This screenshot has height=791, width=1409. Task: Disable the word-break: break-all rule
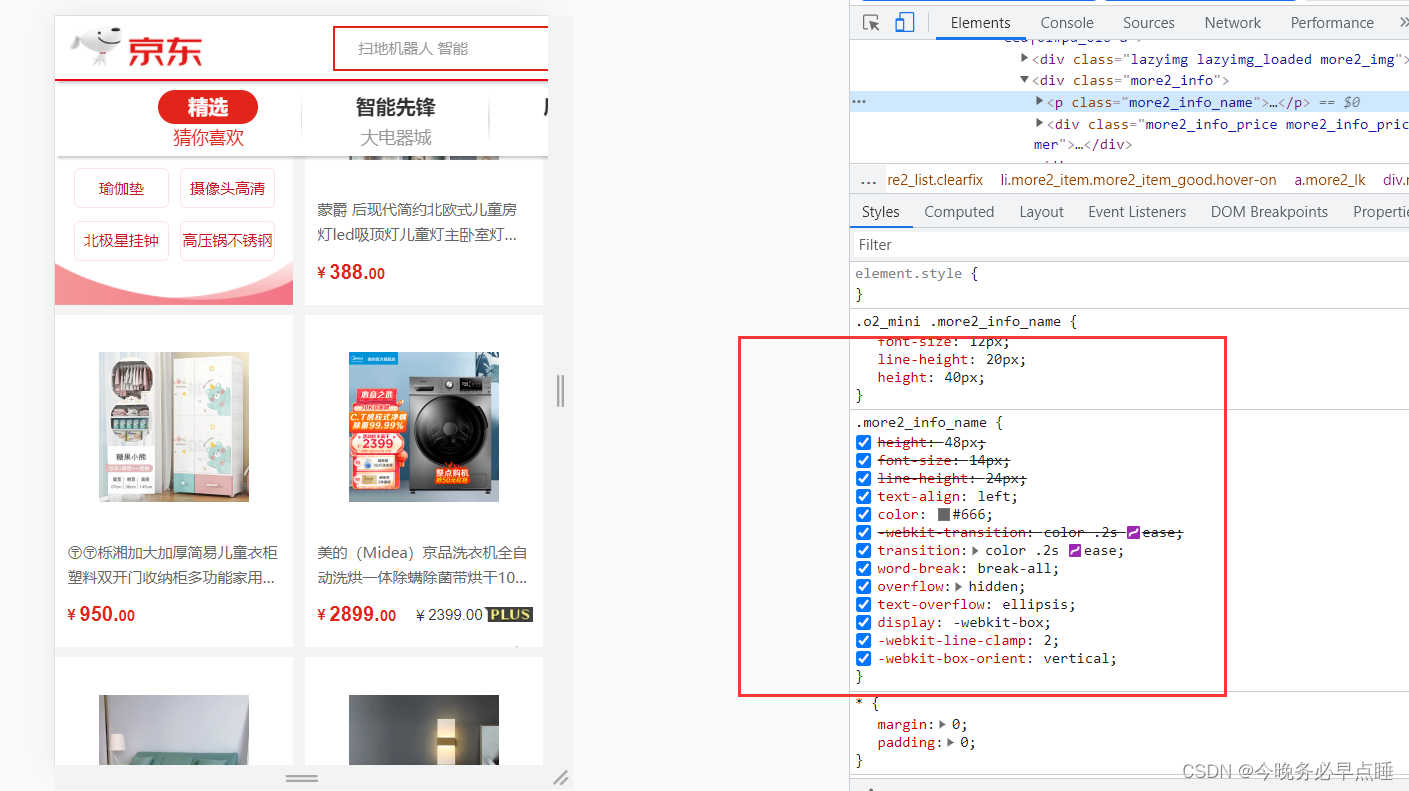pos(864,569)
